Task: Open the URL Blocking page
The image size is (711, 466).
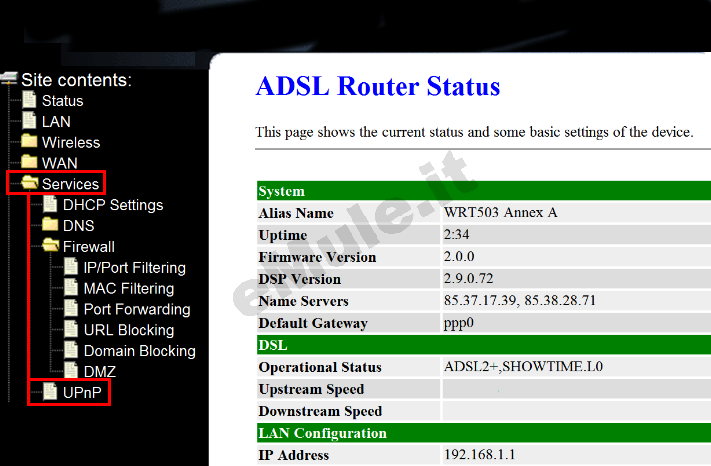Action: click(129, 330)
